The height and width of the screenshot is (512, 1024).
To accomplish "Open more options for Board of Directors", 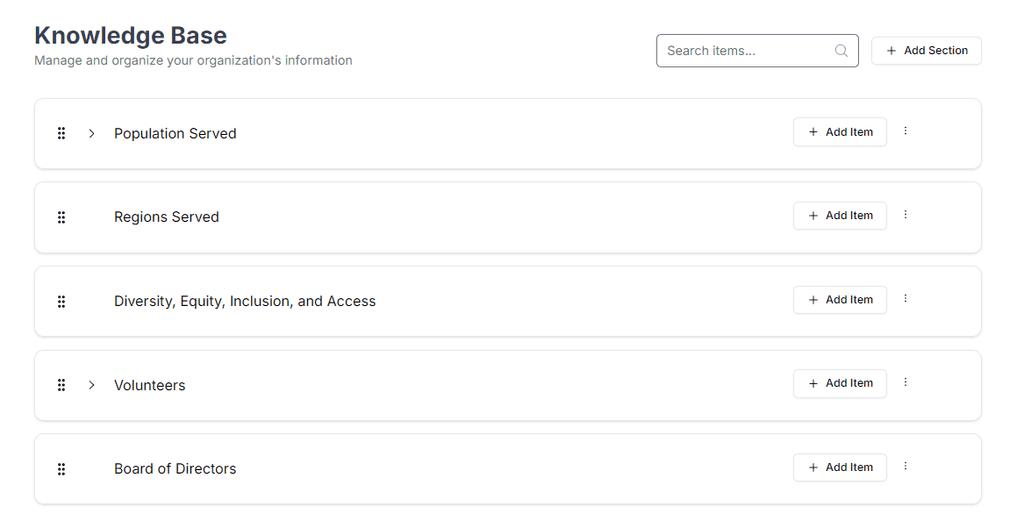I will click(906, 467).
